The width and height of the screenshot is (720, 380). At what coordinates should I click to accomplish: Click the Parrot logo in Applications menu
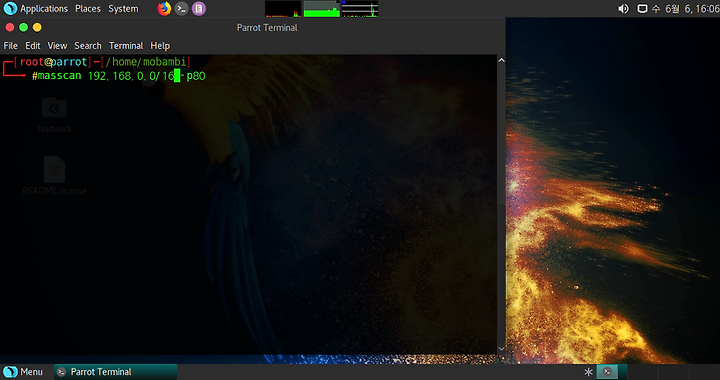click(10, 8)
